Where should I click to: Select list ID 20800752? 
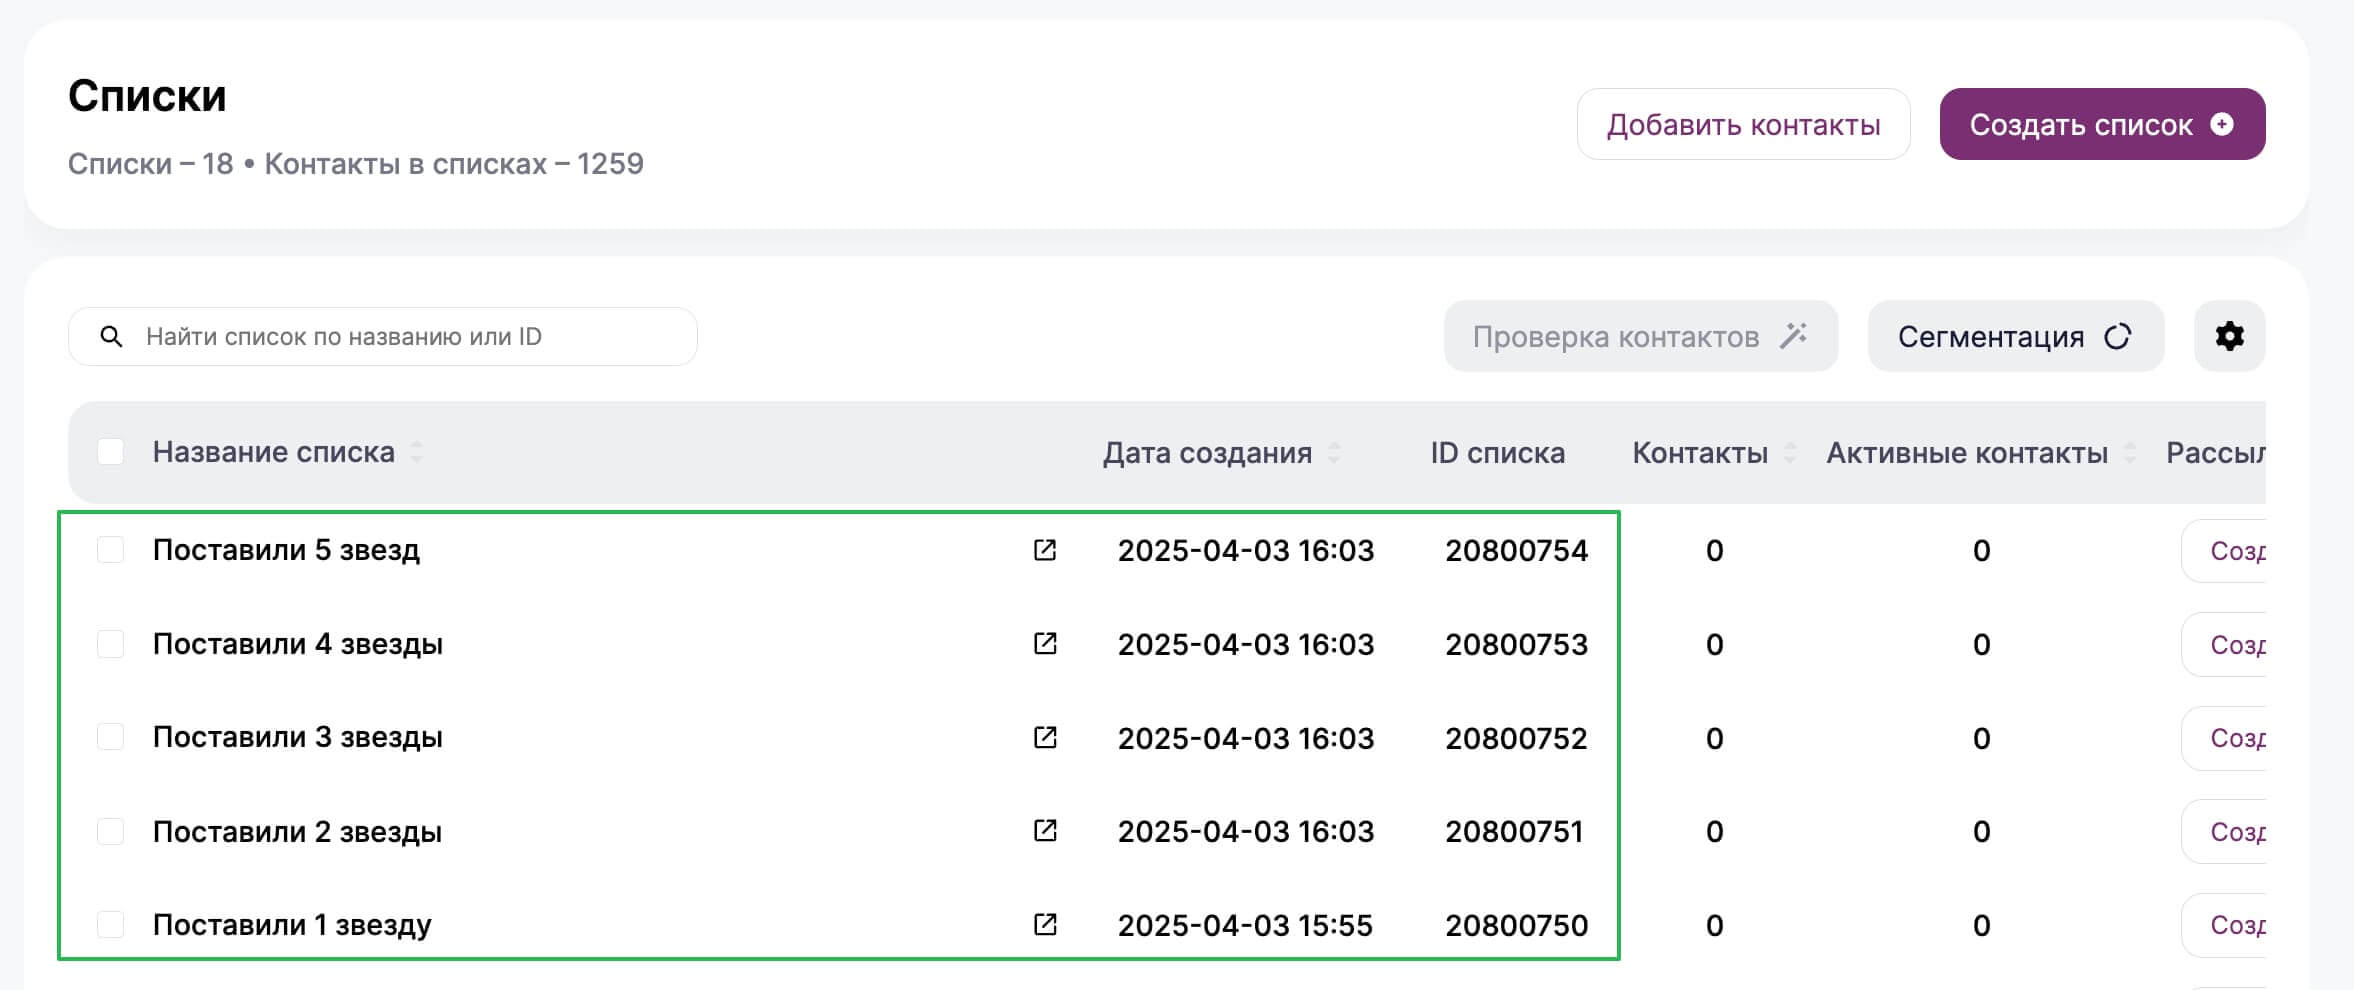(x=1516, y=738)
